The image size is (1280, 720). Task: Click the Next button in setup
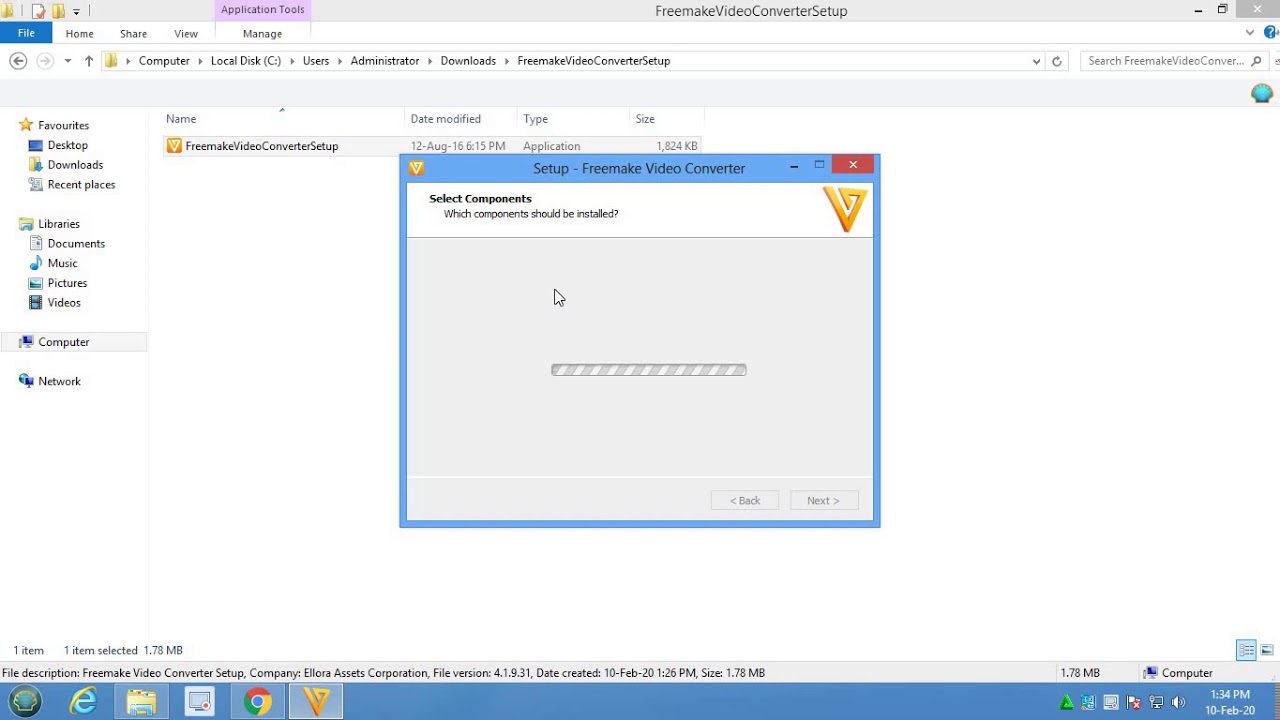click(823, 501)
